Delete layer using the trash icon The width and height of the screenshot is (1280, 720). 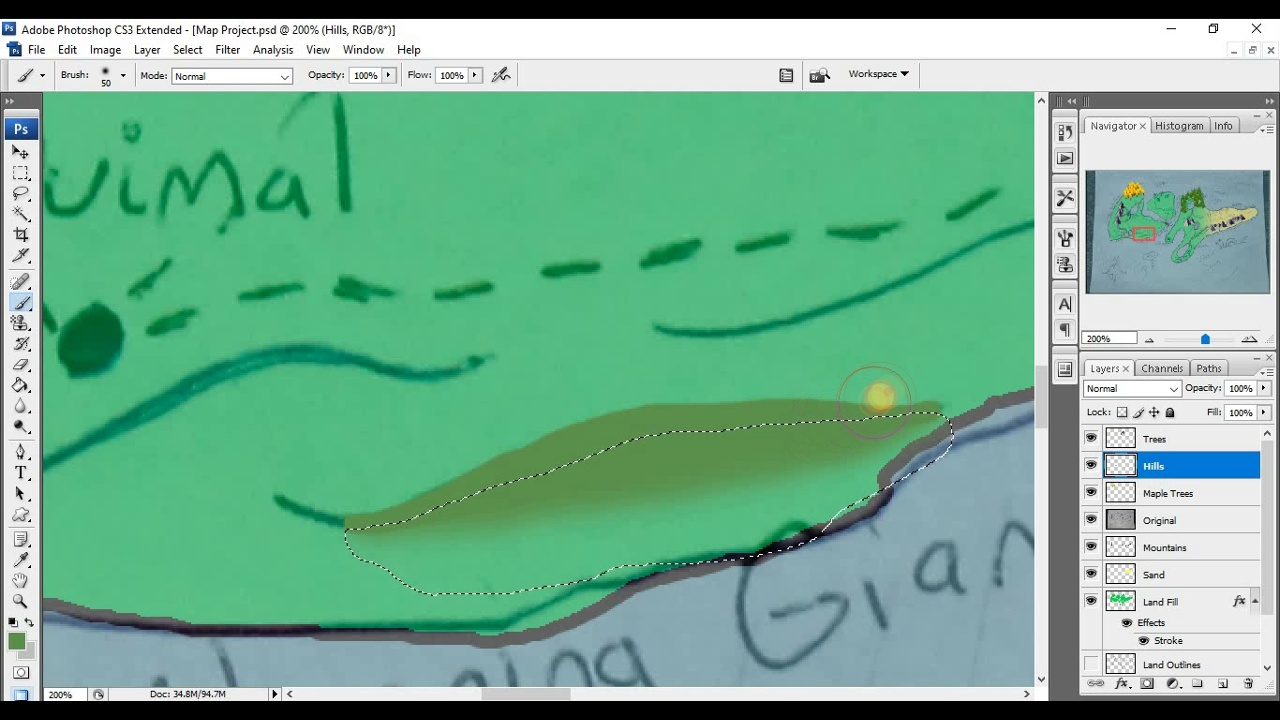click(1248, 684)
